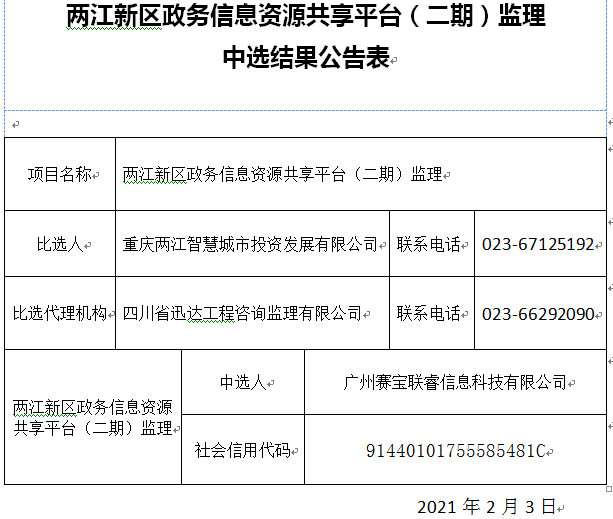Click the agency name 四川省迅达工程咨询监理有限公司
The width and height of the screenshot is (613, 519).
242,313
